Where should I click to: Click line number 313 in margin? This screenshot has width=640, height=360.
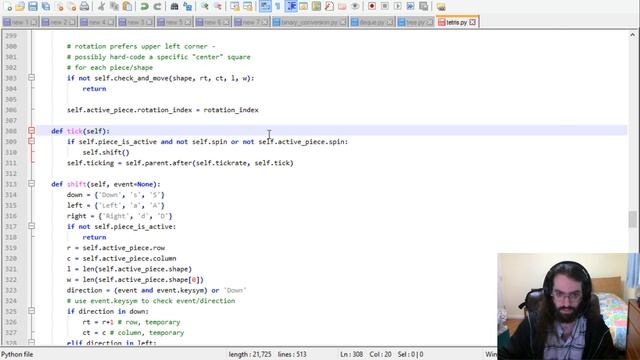pyautogui.click(x=11, y=184)
